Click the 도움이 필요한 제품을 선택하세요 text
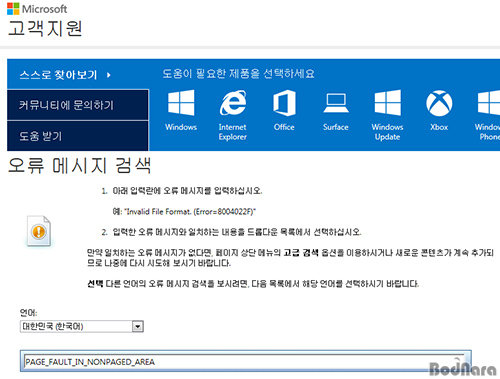Image resolution: width=500 pixels, height=379 pixels. (x=238, y=73)
